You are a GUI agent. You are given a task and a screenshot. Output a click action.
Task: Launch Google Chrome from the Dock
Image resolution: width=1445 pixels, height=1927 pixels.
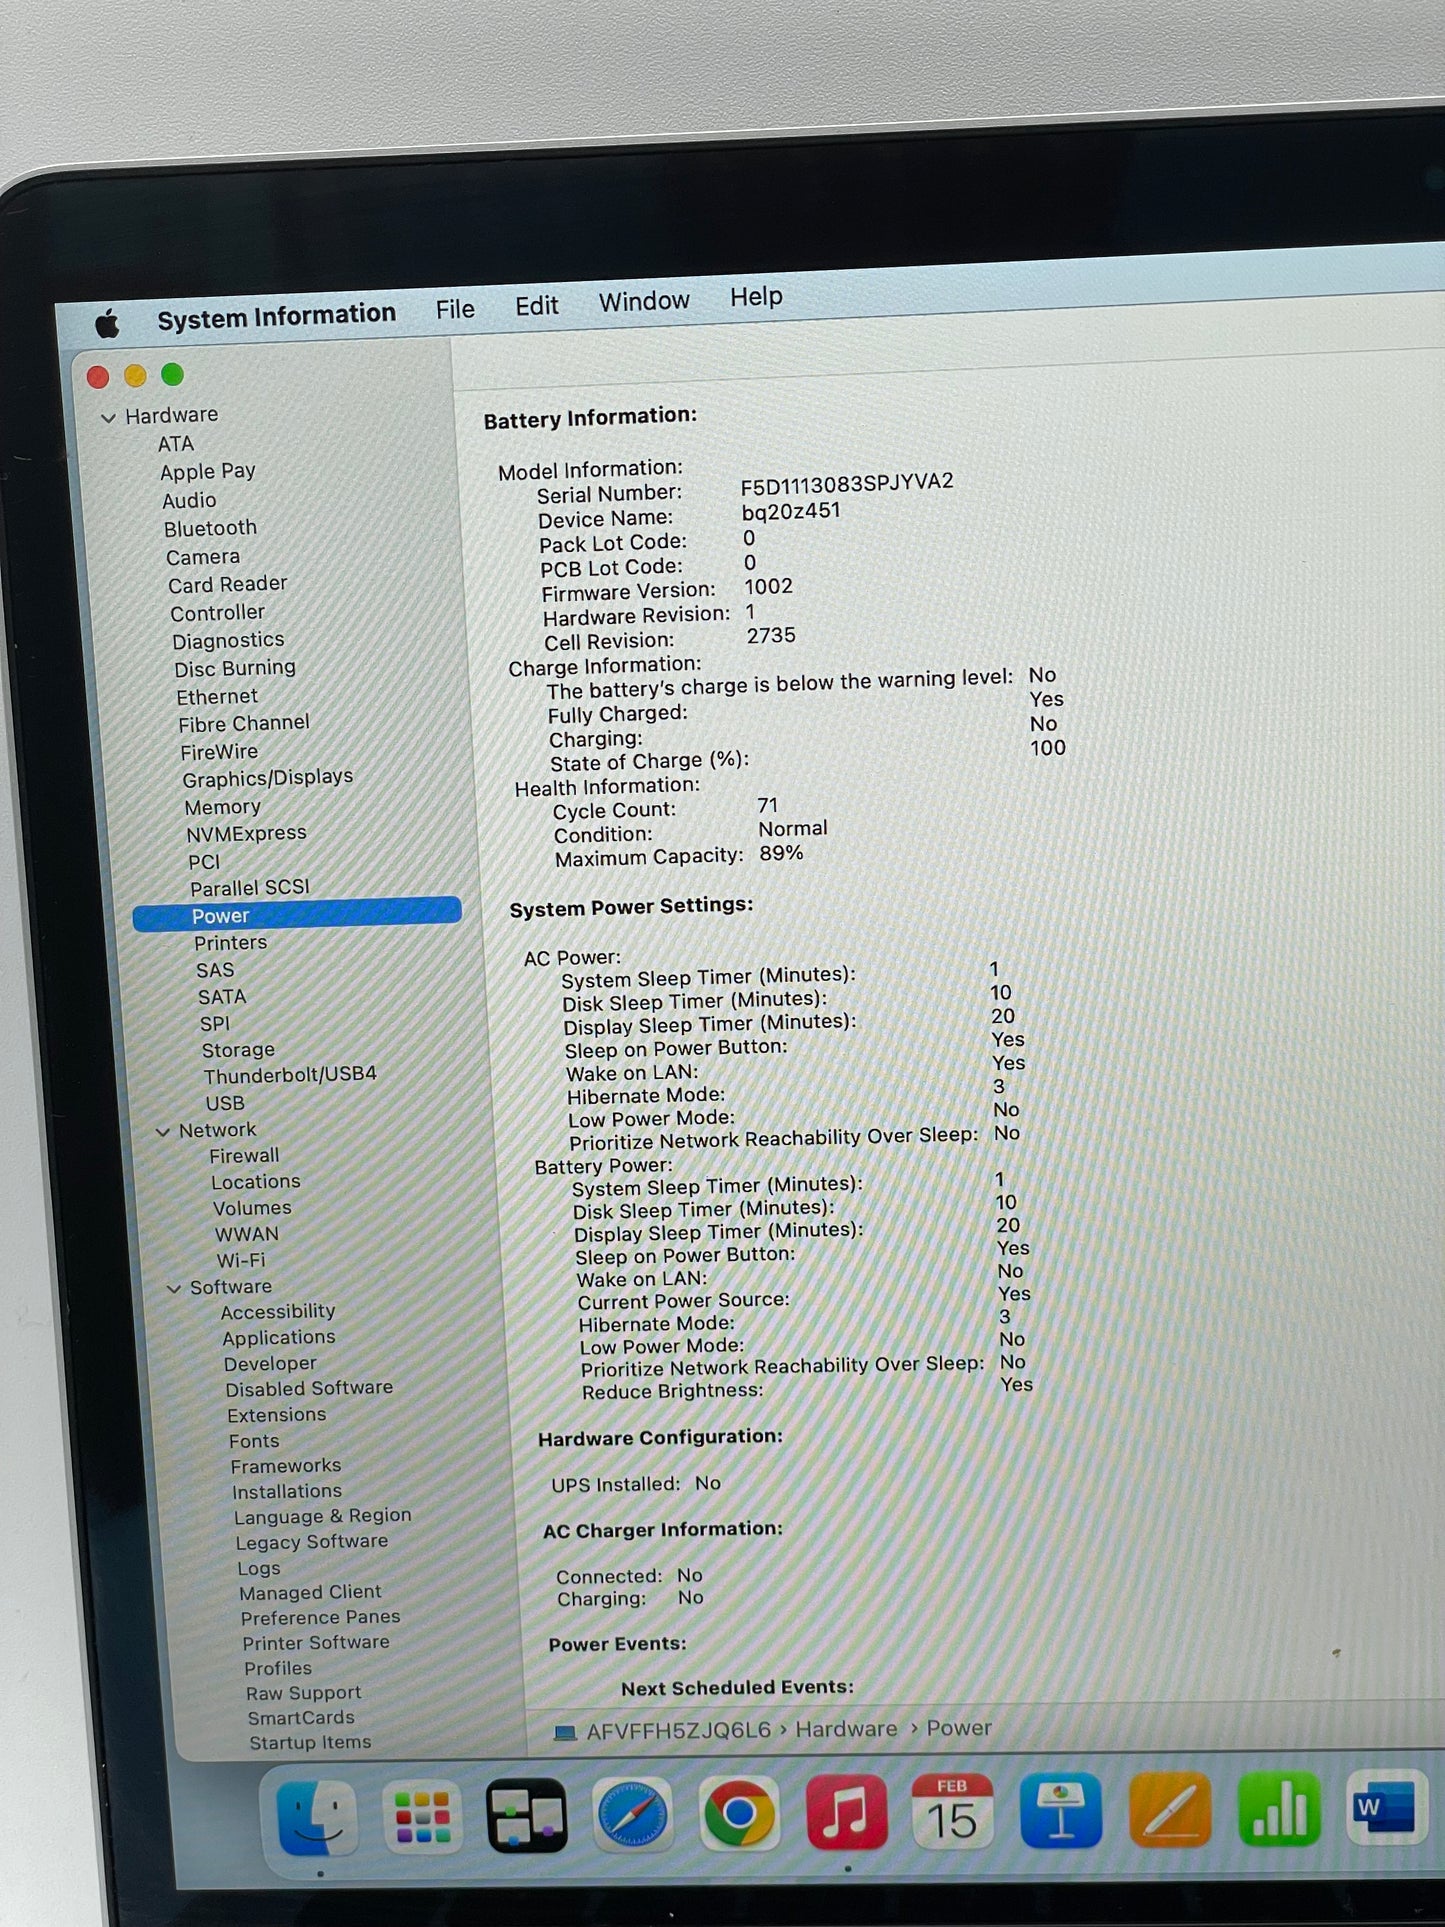pos(739,1812)
